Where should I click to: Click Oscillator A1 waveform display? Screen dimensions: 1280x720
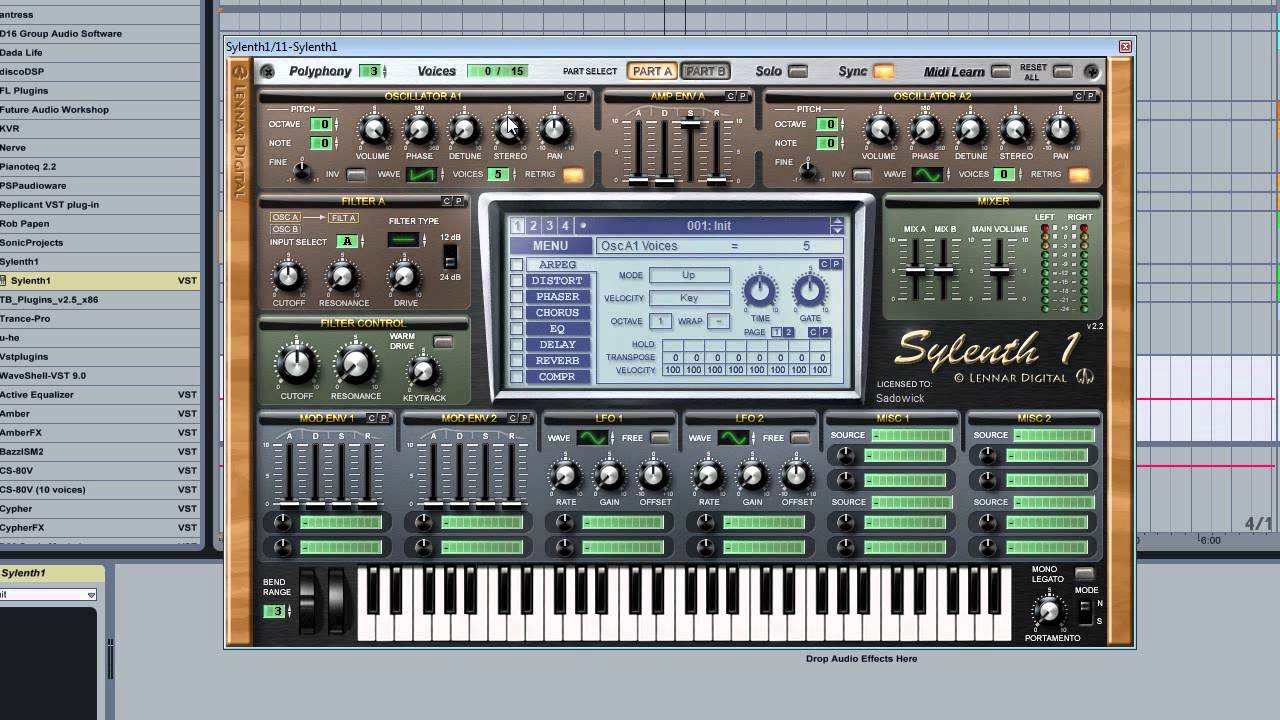click(421, 174)
